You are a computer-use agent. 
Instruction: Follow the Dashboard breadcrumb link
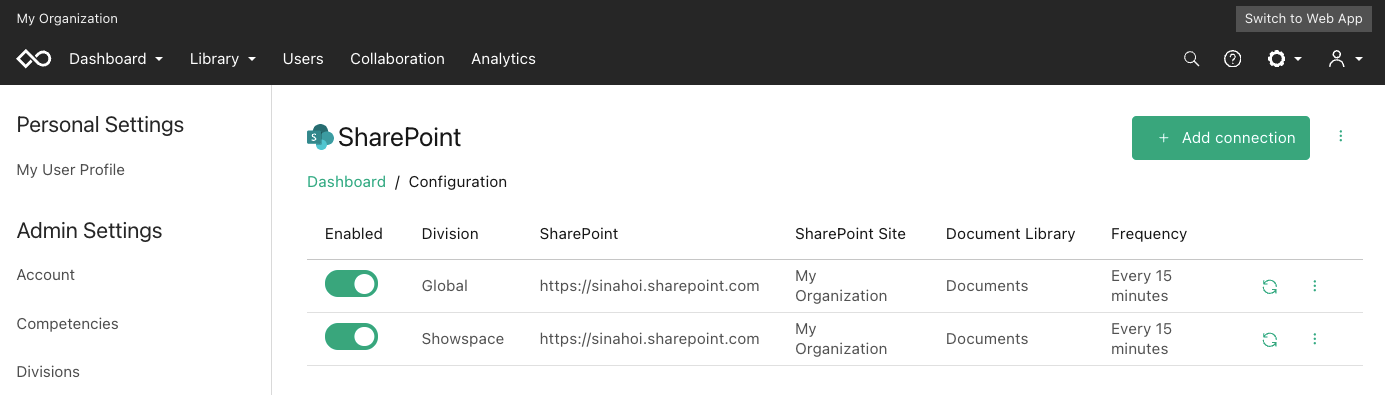tap(346, 182)
